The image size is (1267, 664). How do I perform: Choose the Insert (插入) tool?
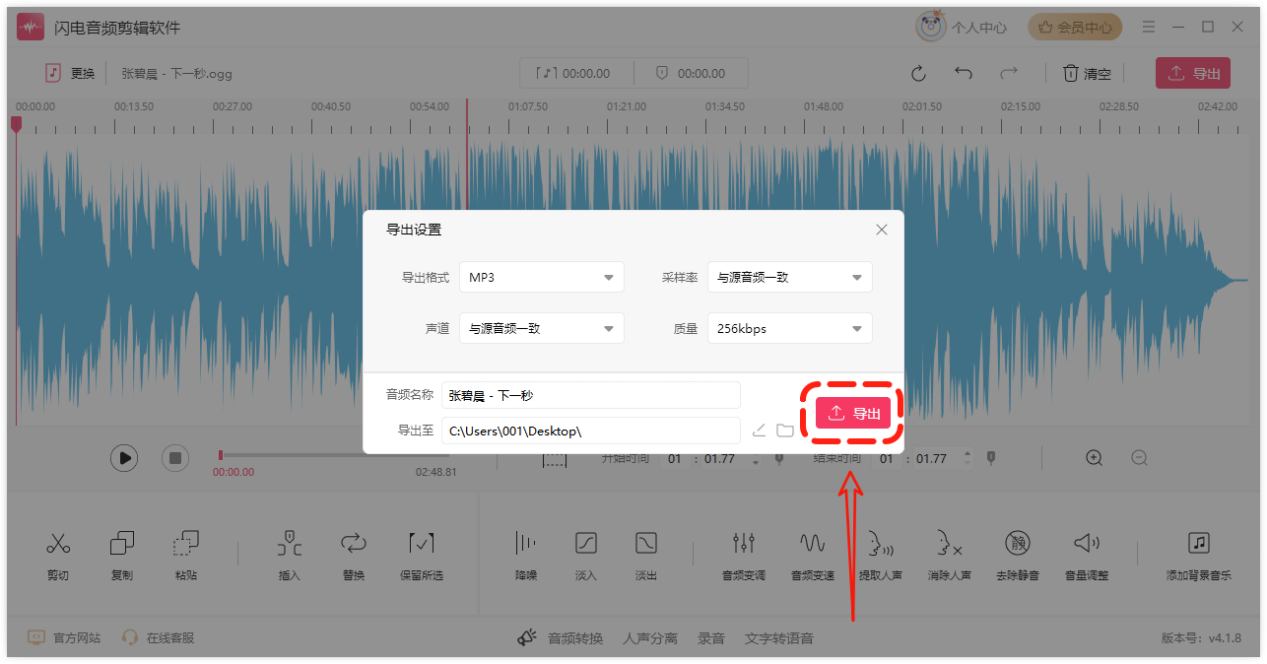289,555
